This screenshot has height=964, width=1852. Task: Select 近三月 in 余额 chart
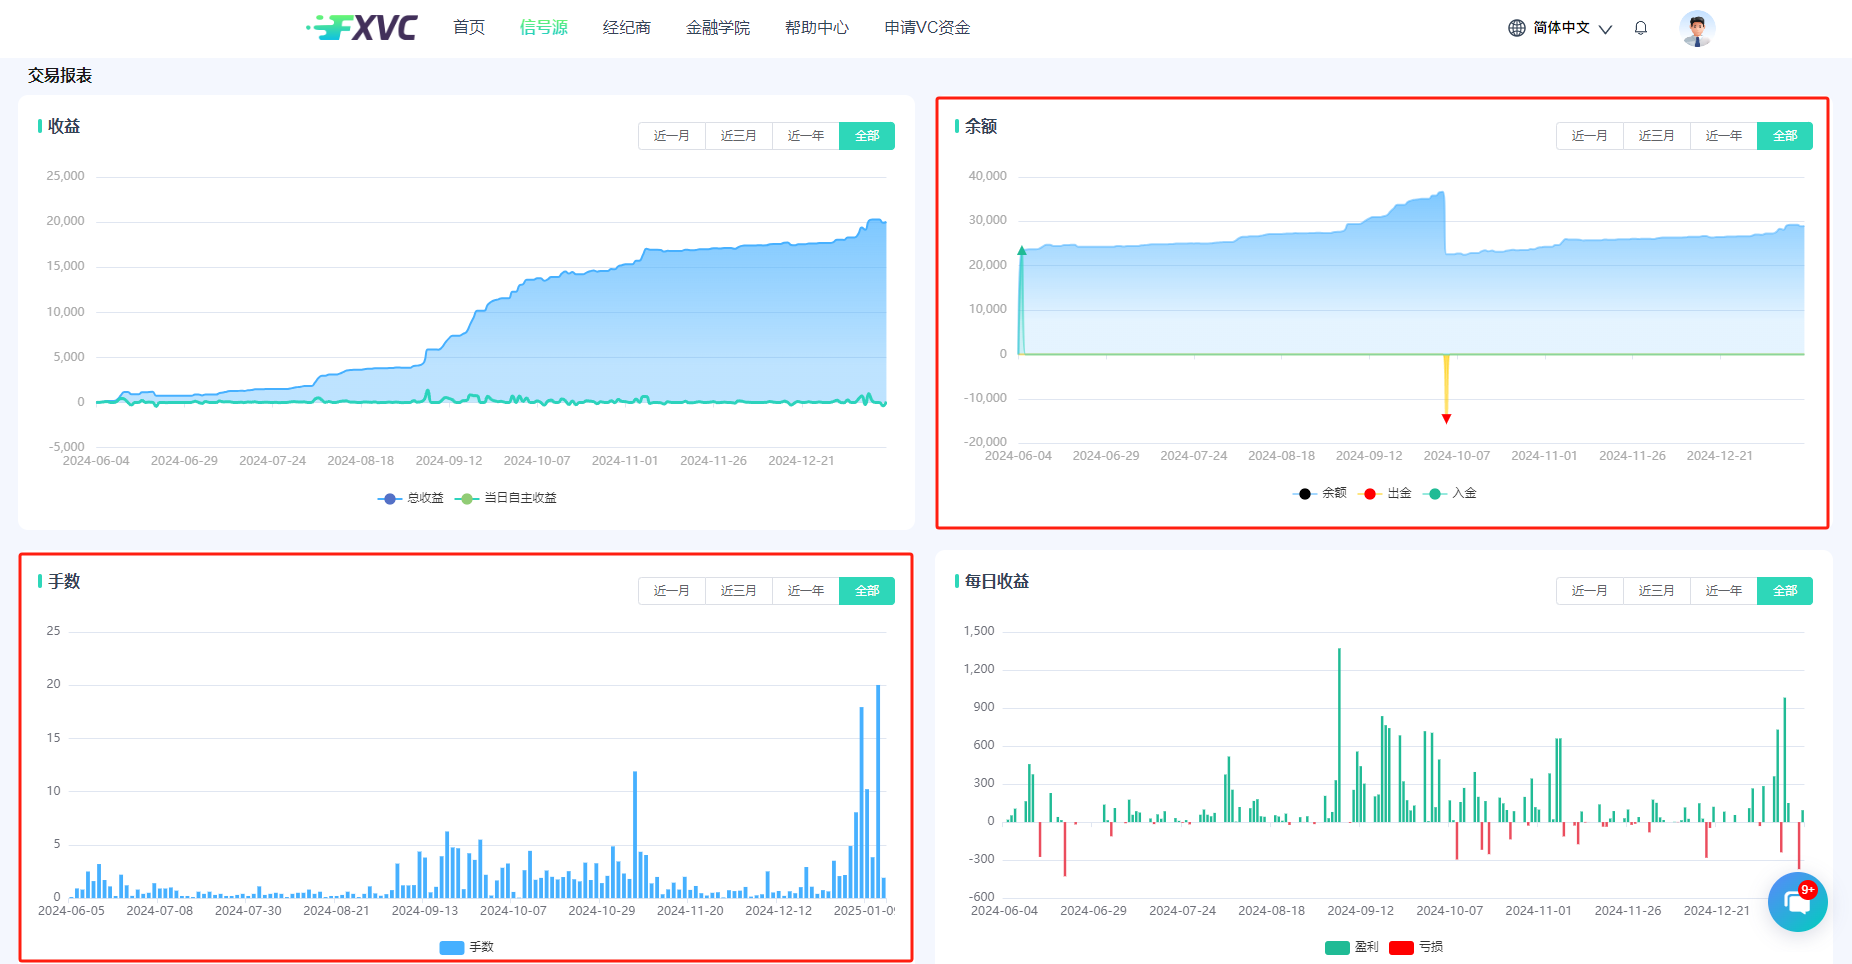tap(1657, 136)
